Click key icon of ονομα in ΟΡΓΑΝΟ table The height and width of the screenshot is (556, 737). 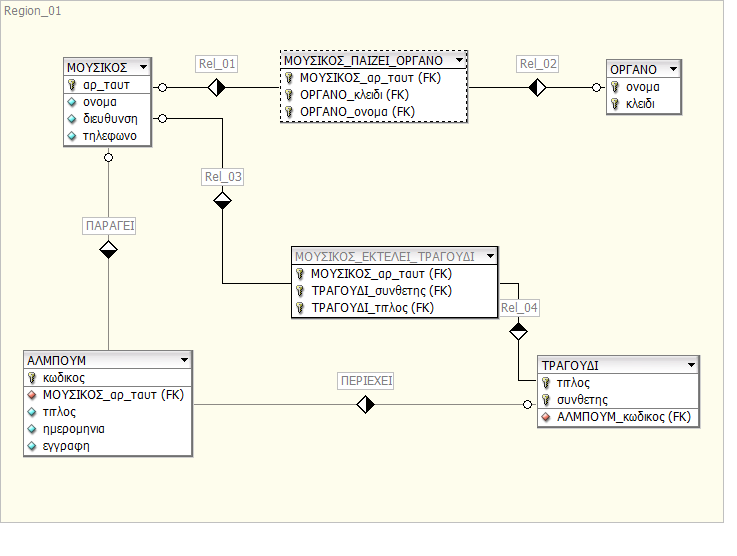(x=615, y=86)
